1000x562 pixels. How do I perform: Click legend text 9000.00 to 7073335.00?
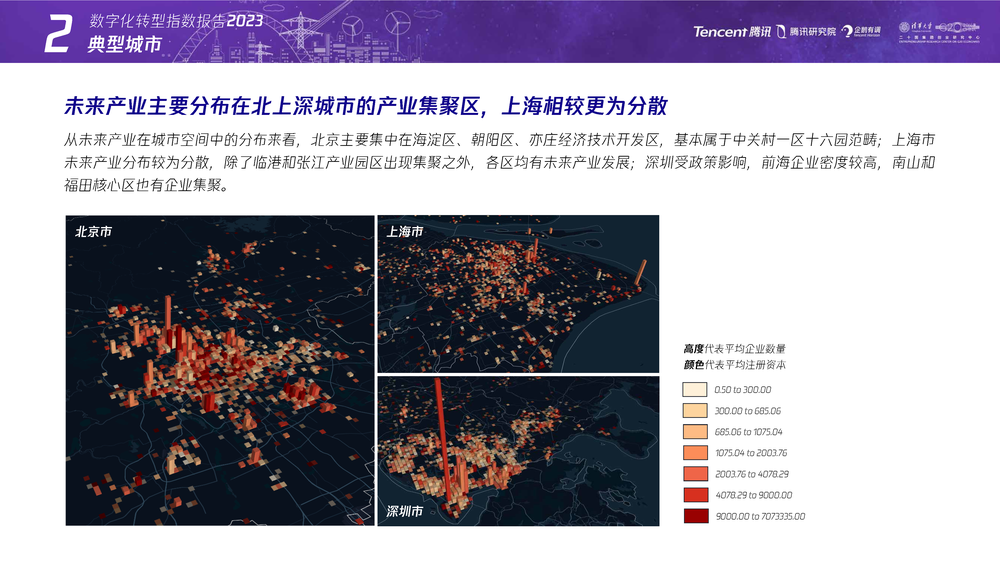click(760, 516)
